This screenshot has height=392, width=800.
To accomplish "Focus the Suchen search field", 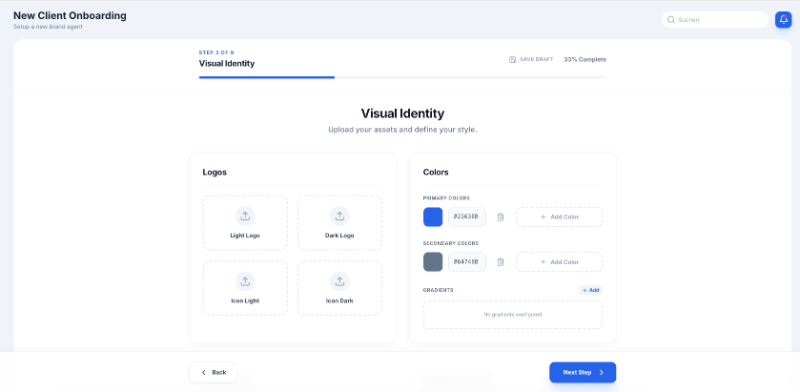I will pos(715,20).
